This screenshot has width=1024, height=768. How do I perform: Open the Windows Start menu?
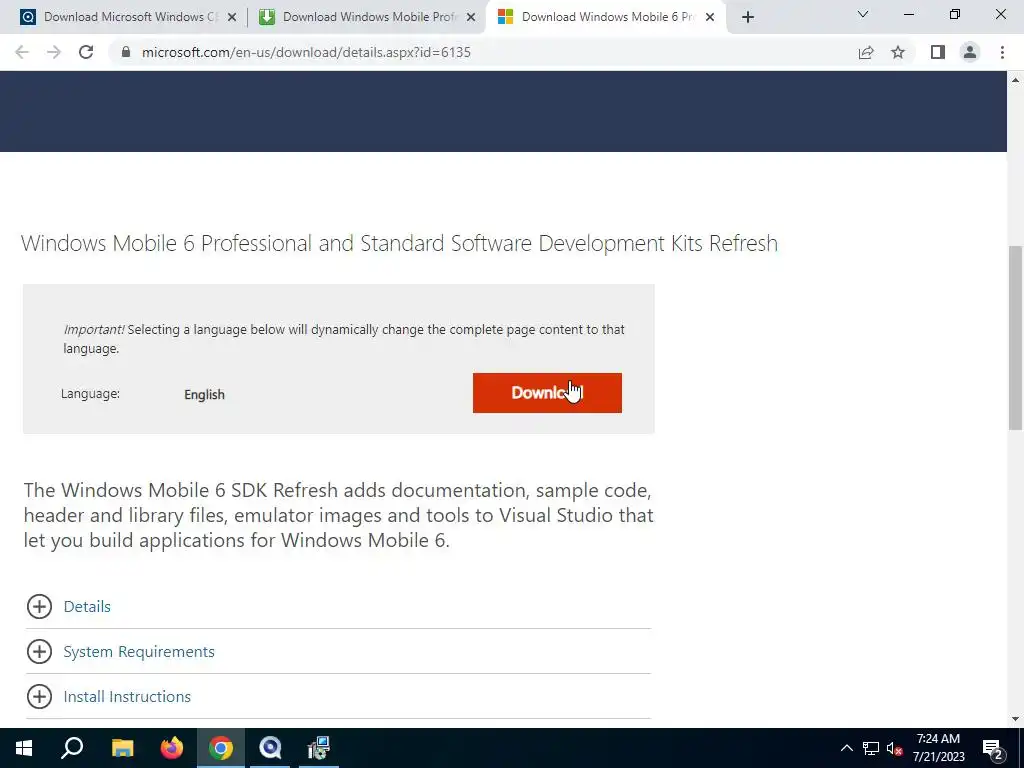(24, 748)
